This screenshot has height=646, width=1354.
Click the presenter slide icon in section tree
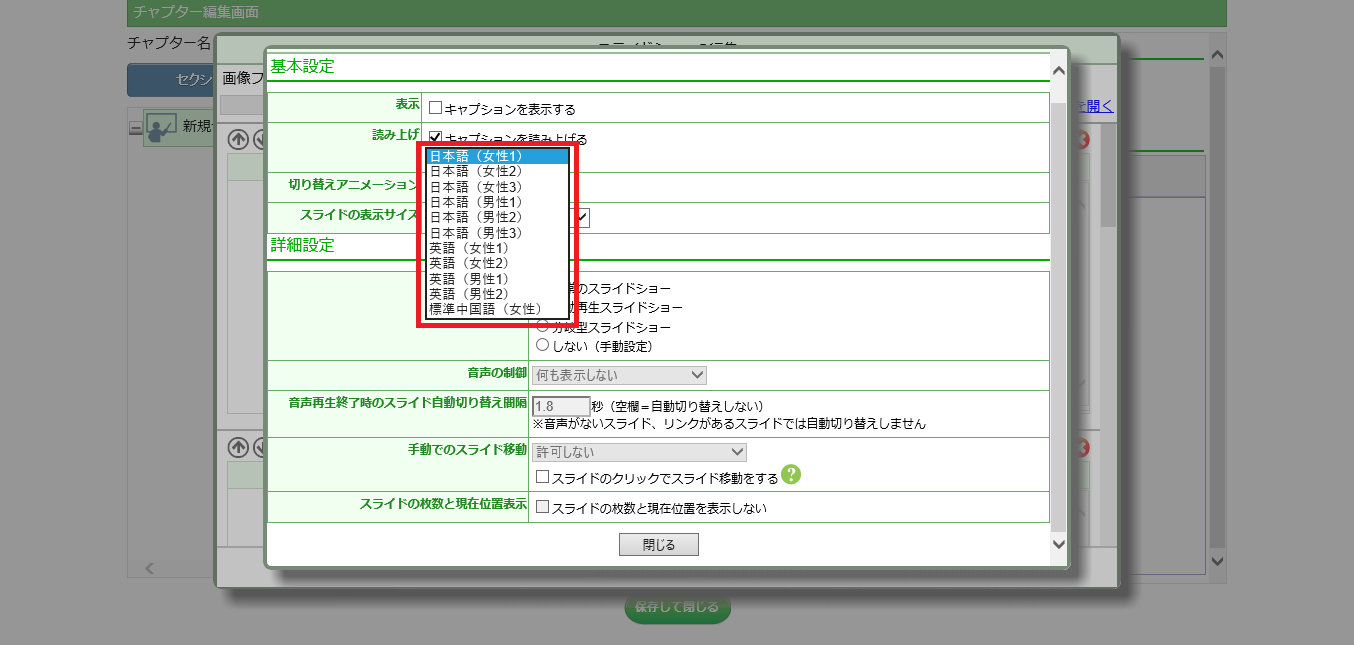pyautogui.click(x=161, y=126)
